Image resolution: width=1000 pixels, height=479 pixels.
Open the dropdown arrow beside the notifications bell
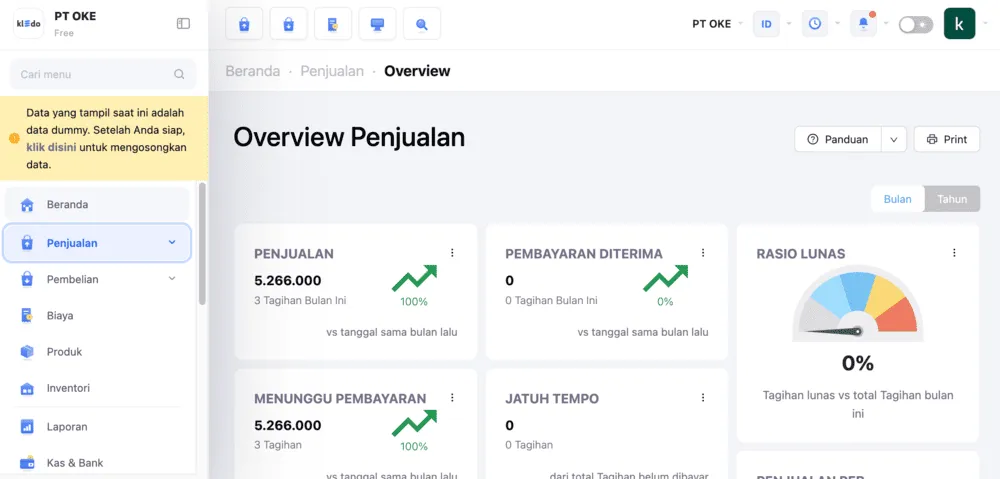[886, 24]
